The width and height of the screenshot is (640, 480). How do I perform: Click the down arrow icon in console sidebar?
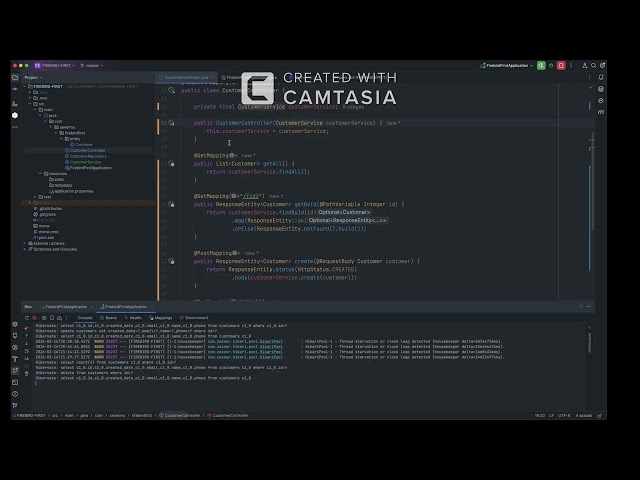(27, 344)
